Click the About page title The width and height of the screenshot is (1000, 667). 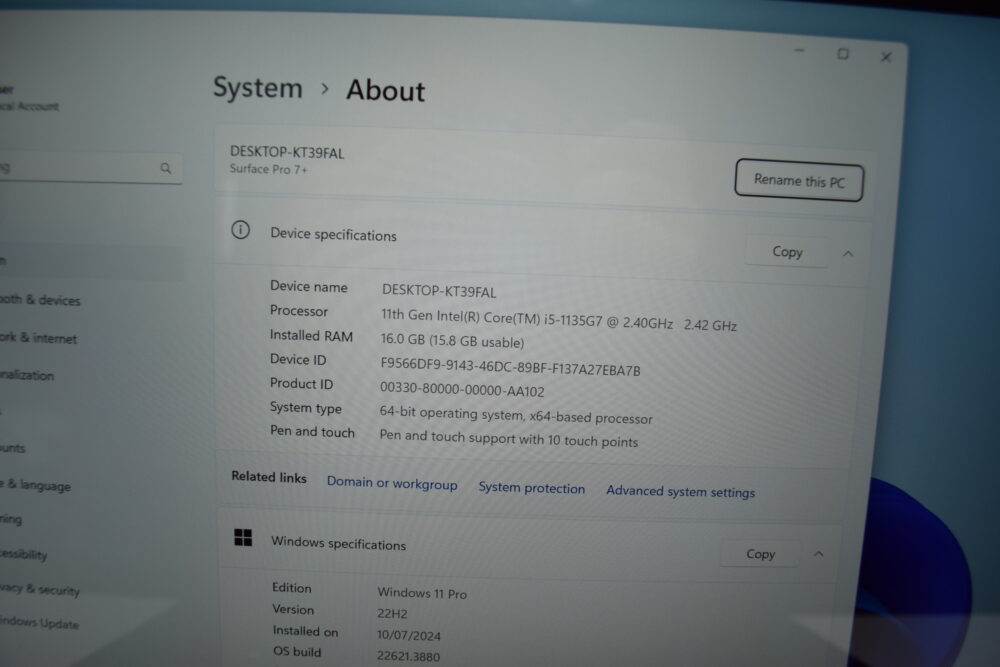tap(386, 91)
